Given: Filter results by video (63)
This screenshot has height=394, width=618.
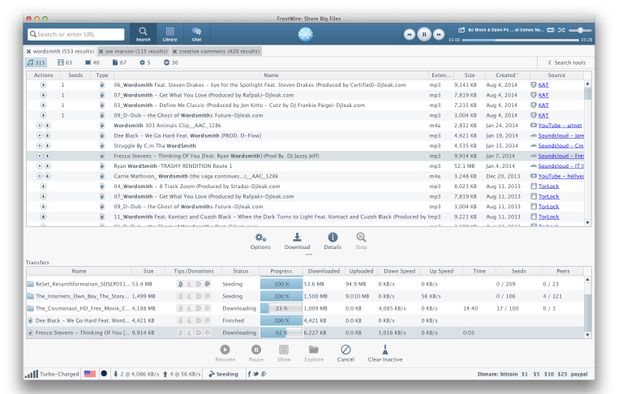Looking at the screenshot, I should click(x=65, y=62).
